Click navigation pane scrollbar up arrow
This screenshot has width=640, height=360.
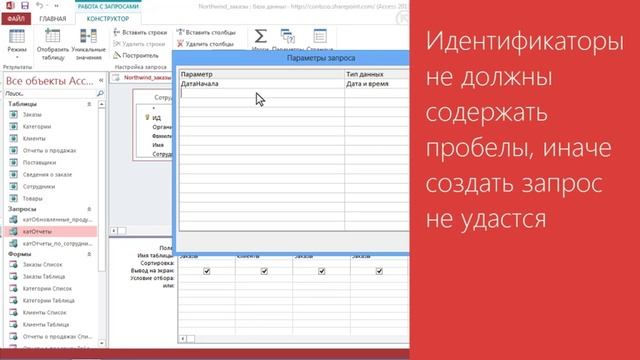click(x=101, y=104)
